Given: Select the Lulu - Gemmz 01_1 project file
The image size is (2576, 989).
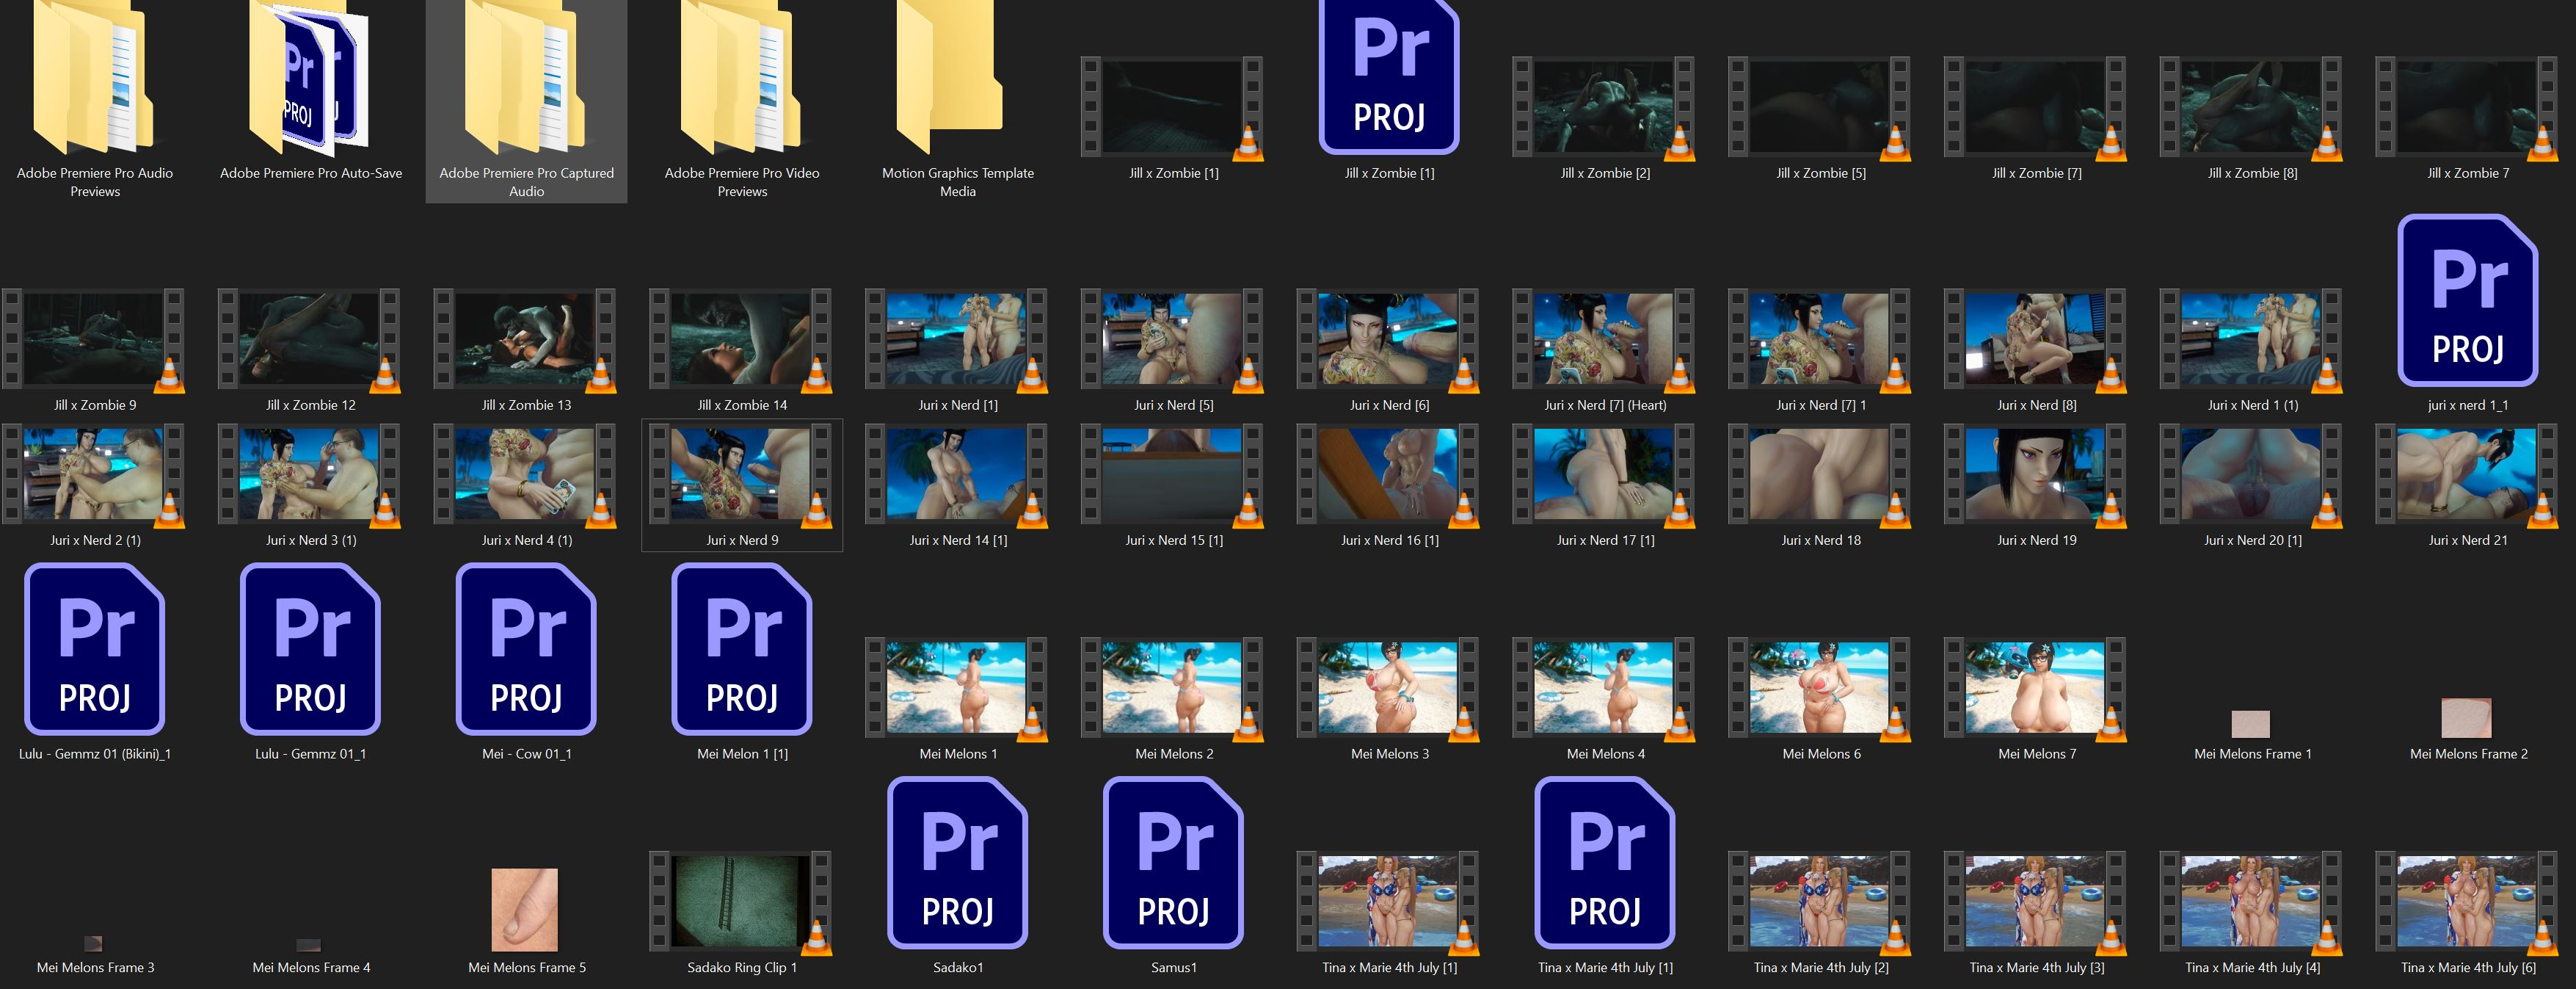Looking at the screenshot, I should point(310,649).
